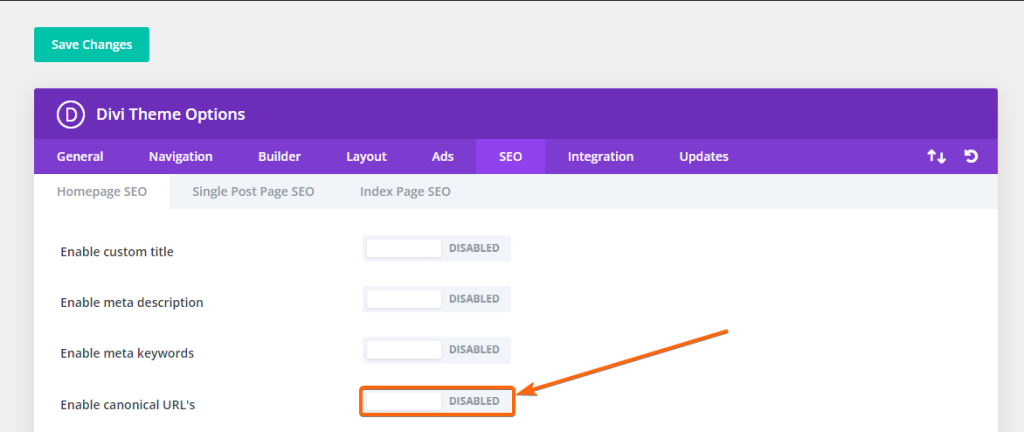Click the 'Enable custom title' label

point(117,251)
